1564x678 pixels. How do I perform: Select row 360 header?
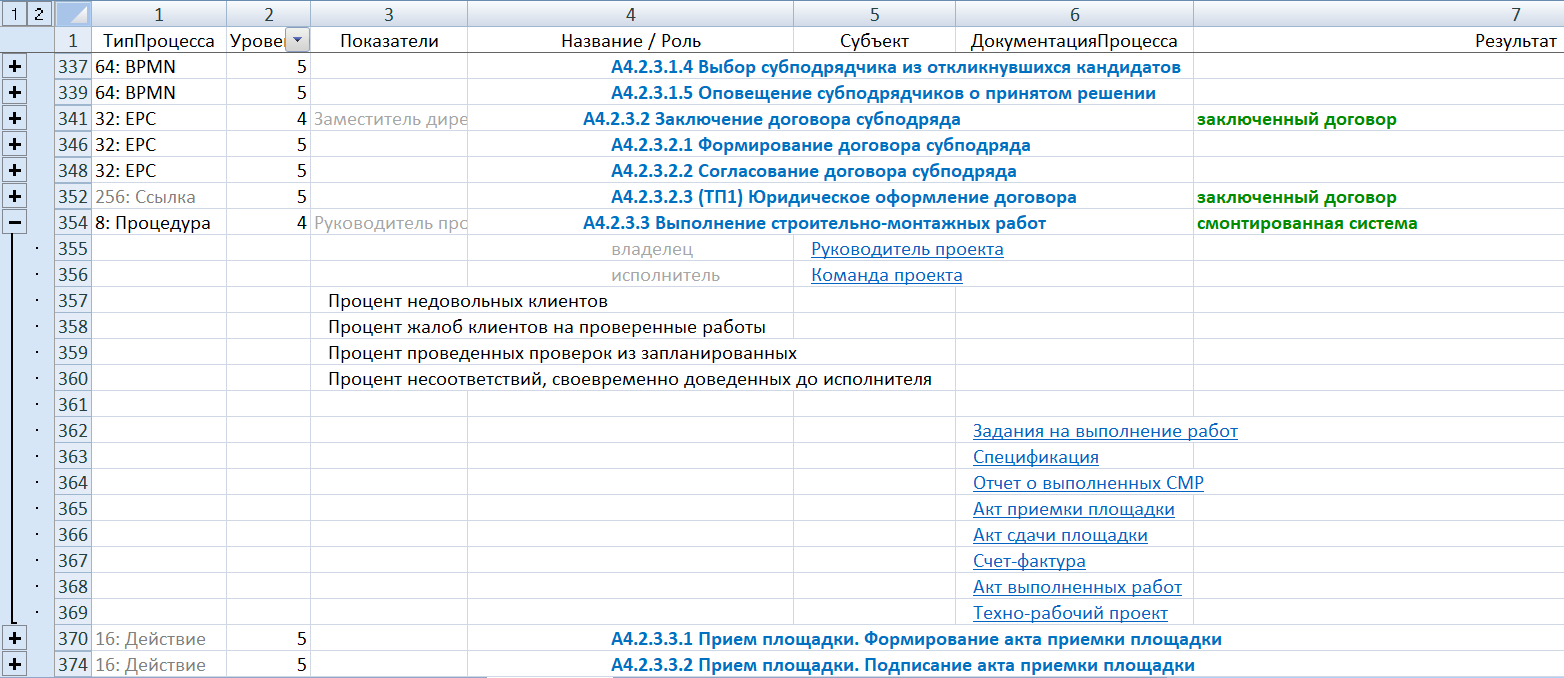(x=72, y=379)
